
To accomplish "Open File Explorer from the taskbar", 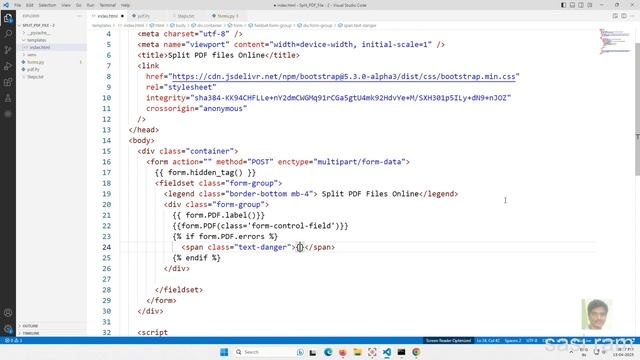I will click(358, 352).
